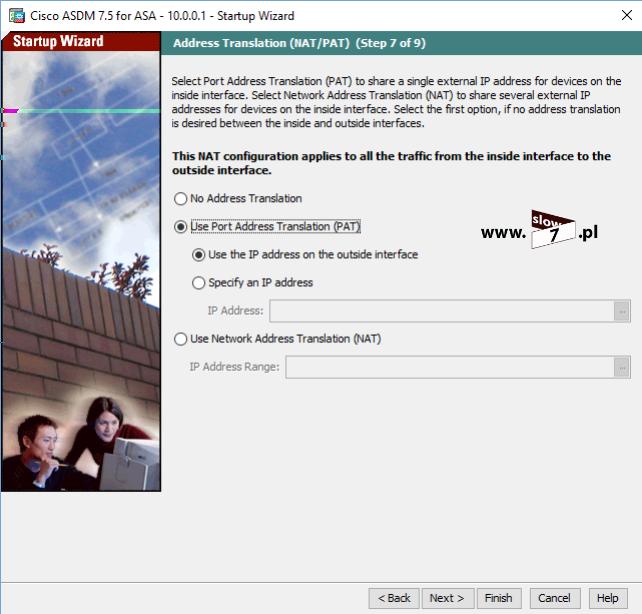Screen dimensions: 642x614
Task: Click the Finish button
Action: [x=499, y=598]
